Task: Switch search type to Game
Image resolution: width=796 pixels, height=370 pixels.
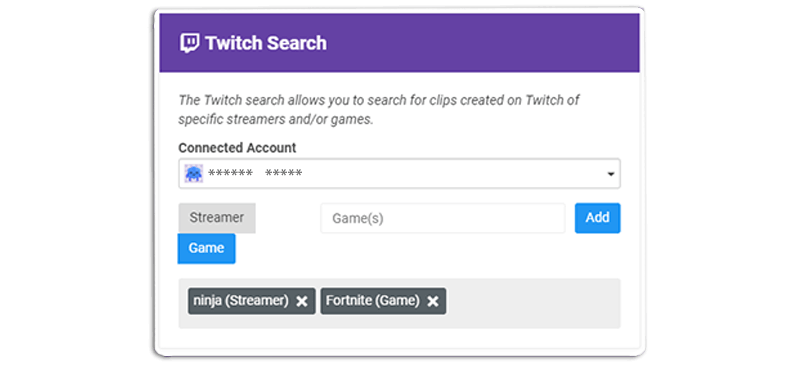Action: click(206, 248)
